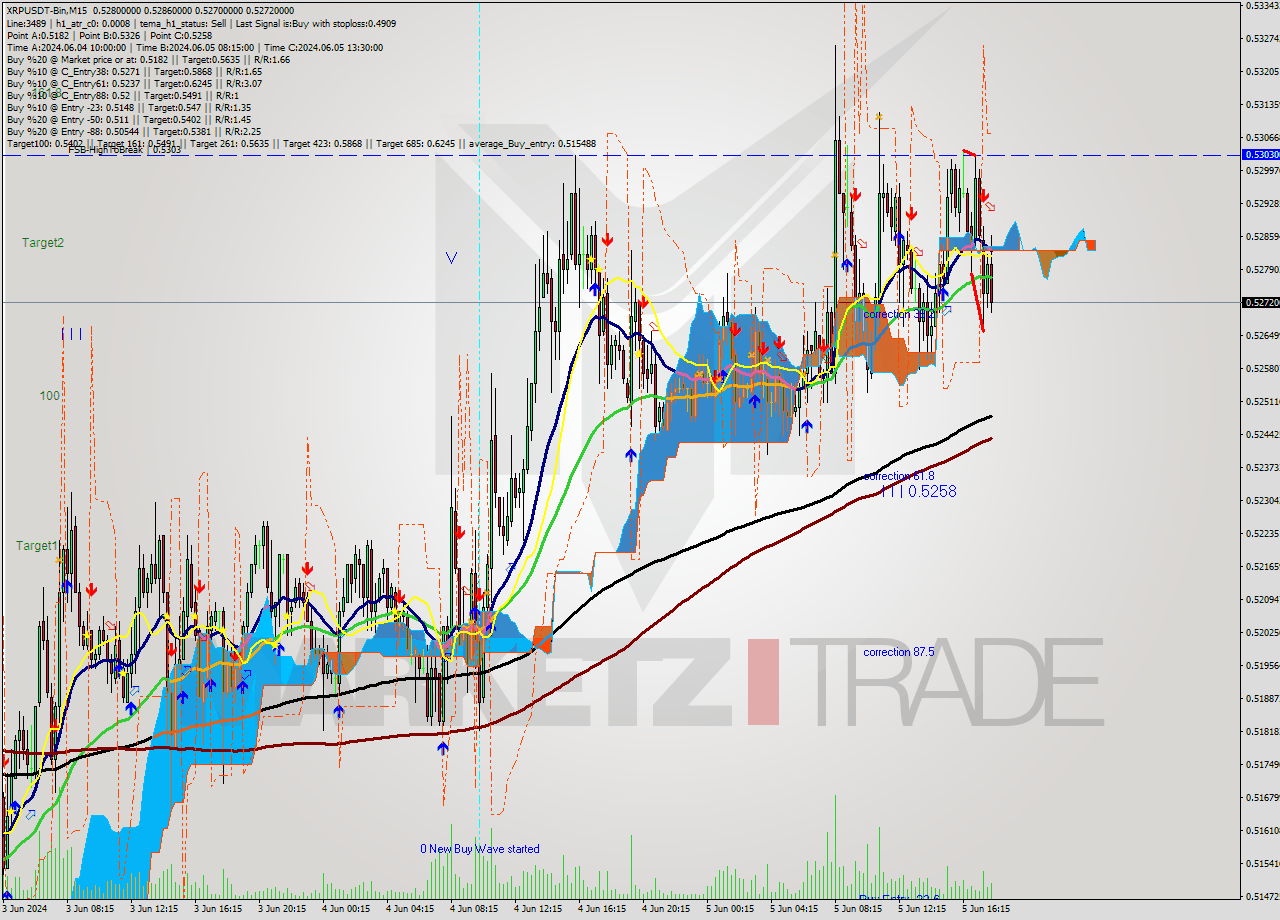Image resolution: width=1280 pixels, height=920 pixels.
Task: Click the 'Target 685: 0.6245' text
Action: point(414,144)
